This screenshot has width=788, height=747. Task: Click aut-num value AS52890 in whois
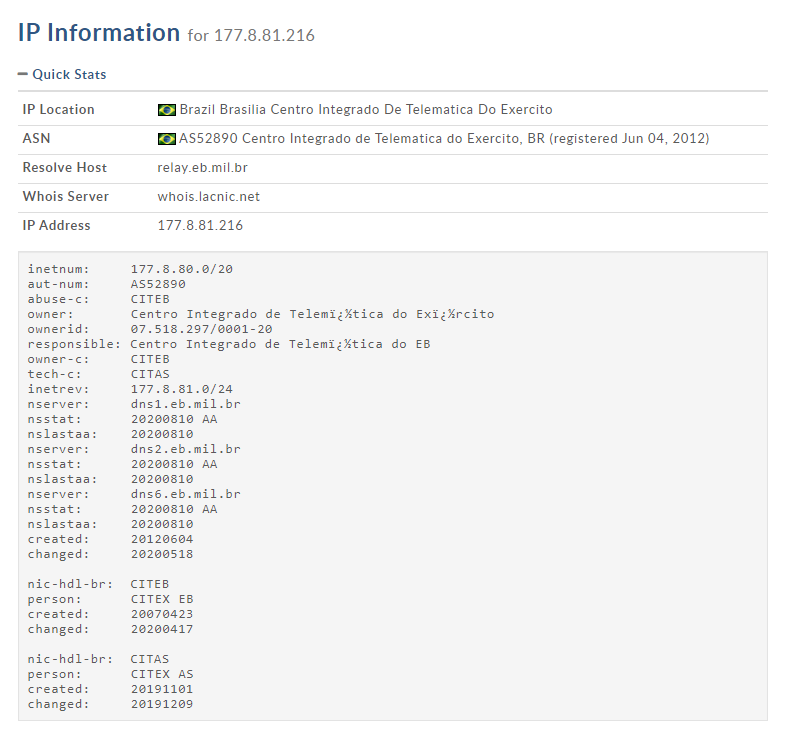click(x=158, y=284)
